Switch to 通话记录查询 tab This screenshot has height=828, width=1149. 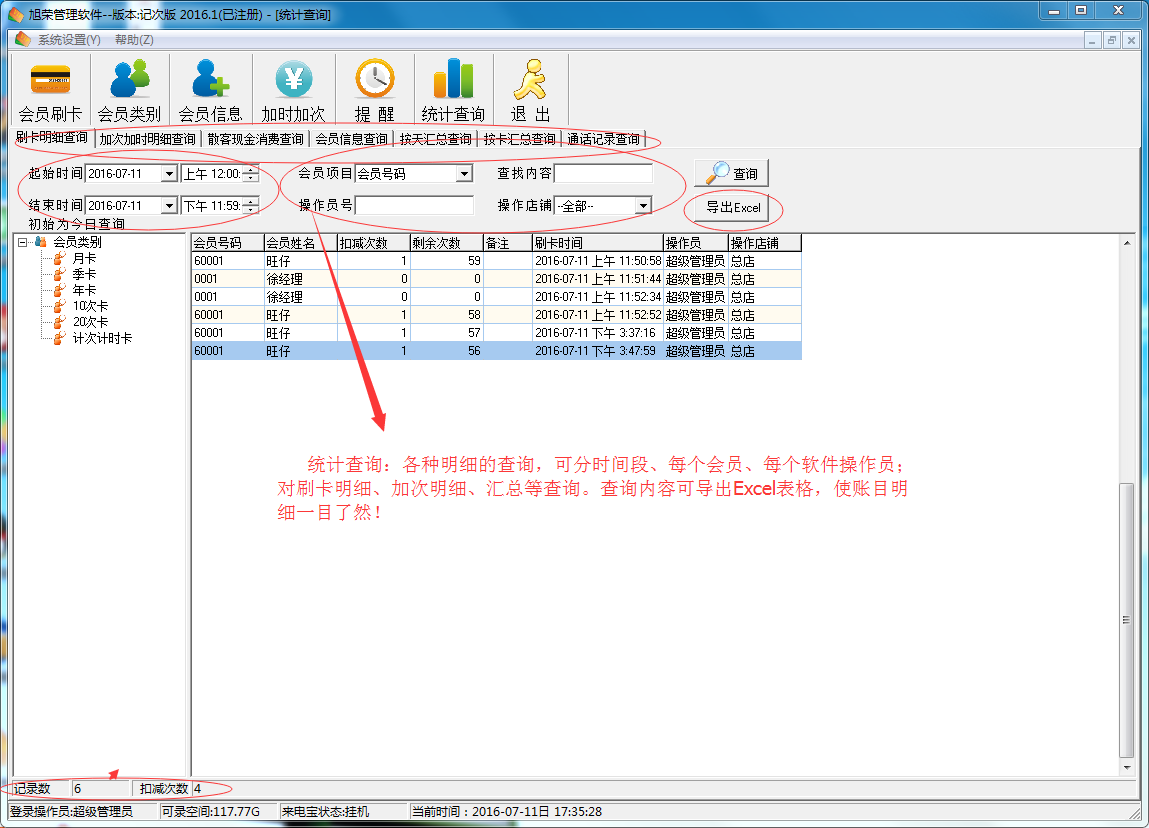603,139
